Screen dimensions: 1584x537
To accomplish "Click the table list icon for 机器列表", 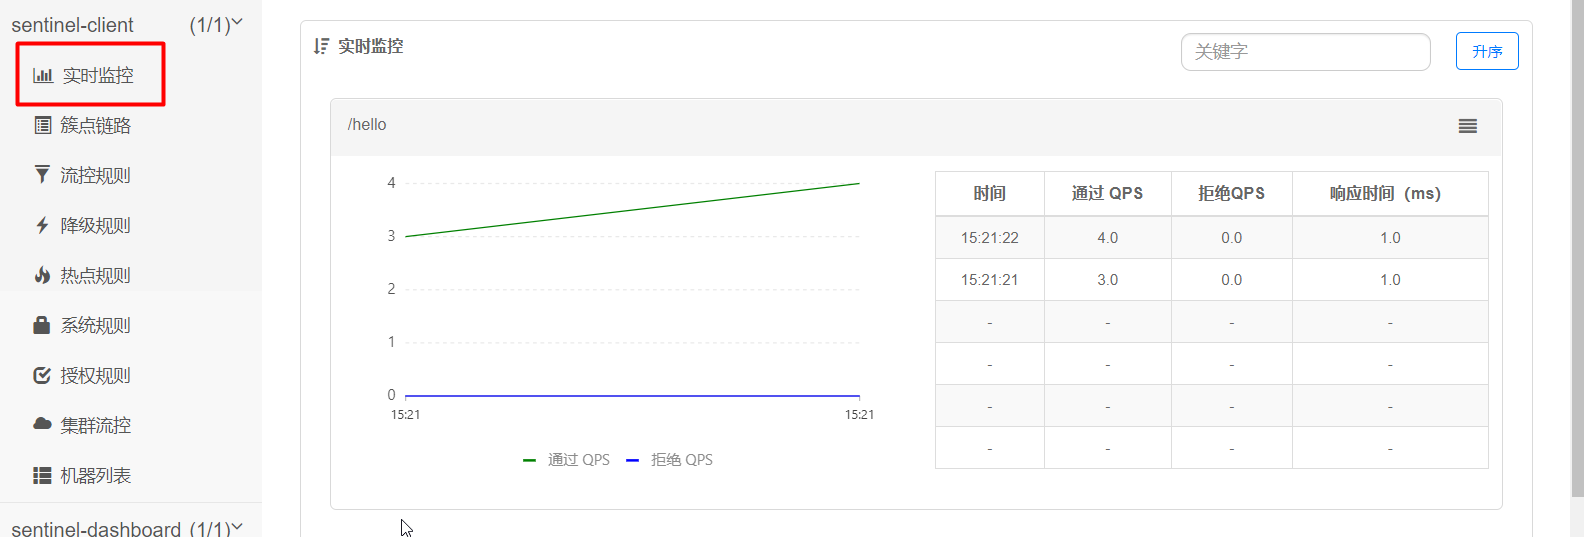I will tap(42, 475).
